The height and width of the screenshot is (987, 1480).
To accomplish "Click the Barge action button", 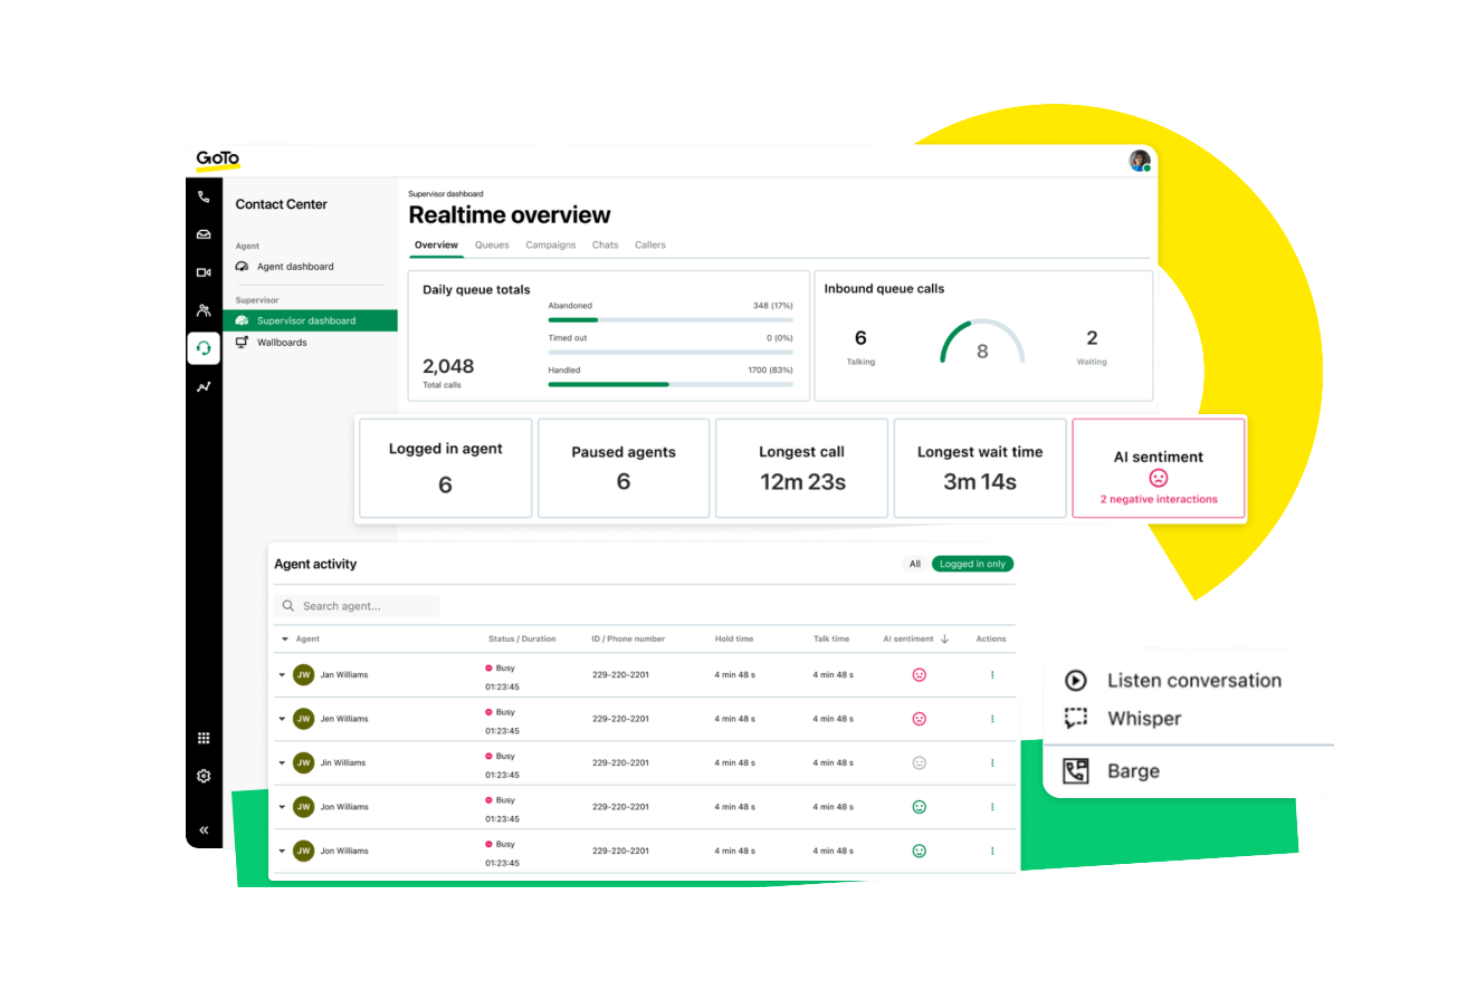I will click(x=1133, y=770).
